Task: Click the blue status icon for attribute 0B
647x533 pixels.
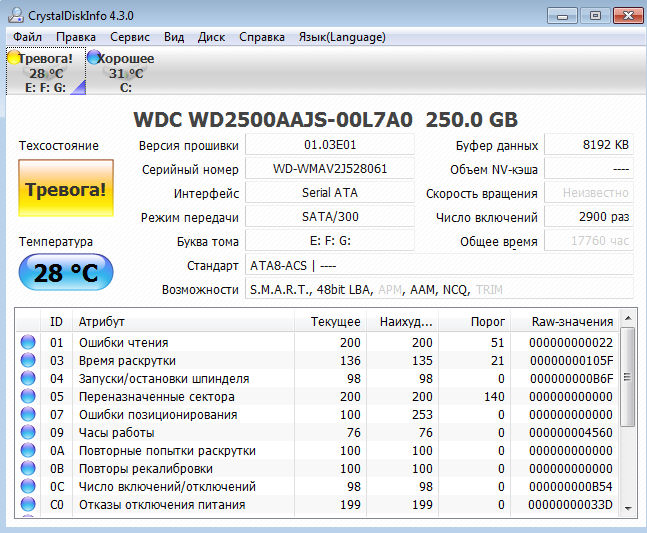Action: (x=28, y=468)
